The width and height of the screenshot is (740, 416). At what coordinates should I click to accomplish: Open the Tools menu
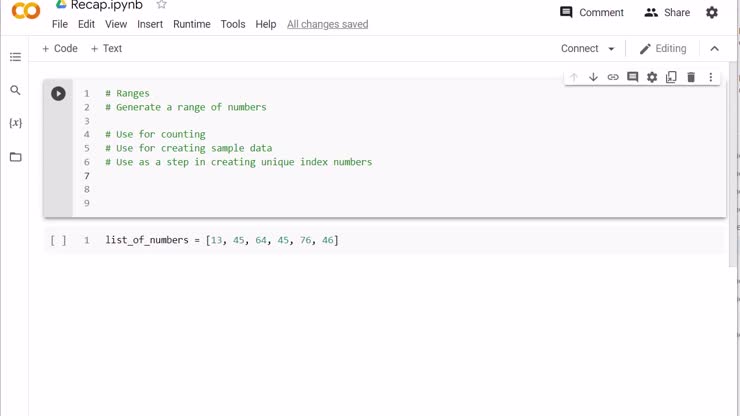[x=233, y=24]
